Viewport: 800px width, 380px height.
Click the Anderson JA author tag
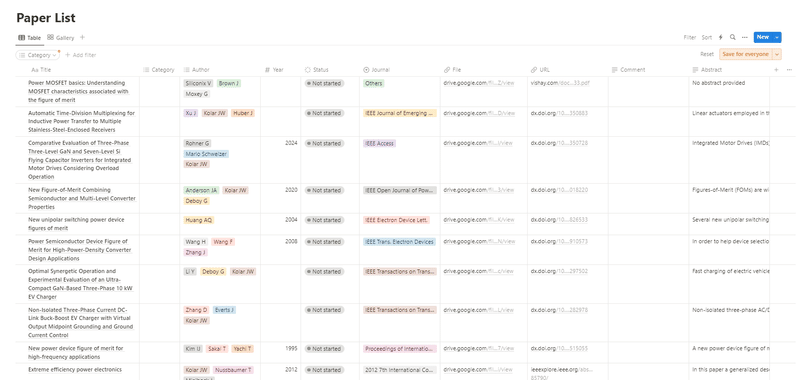coord(201,190)
